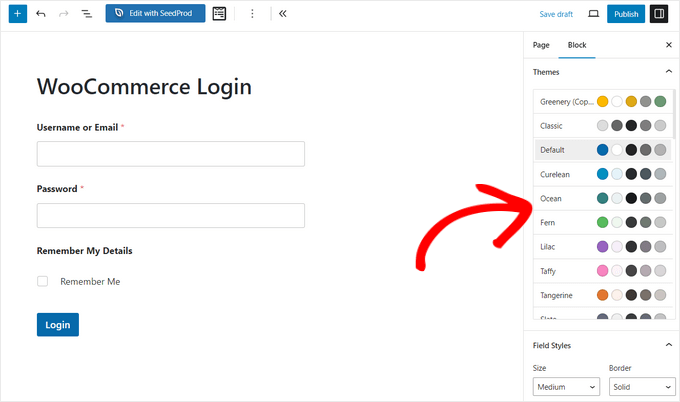The width and height of the screenshot is (680, 402).
Task: Switch to the Page tab
Action: tap(541, 45)
